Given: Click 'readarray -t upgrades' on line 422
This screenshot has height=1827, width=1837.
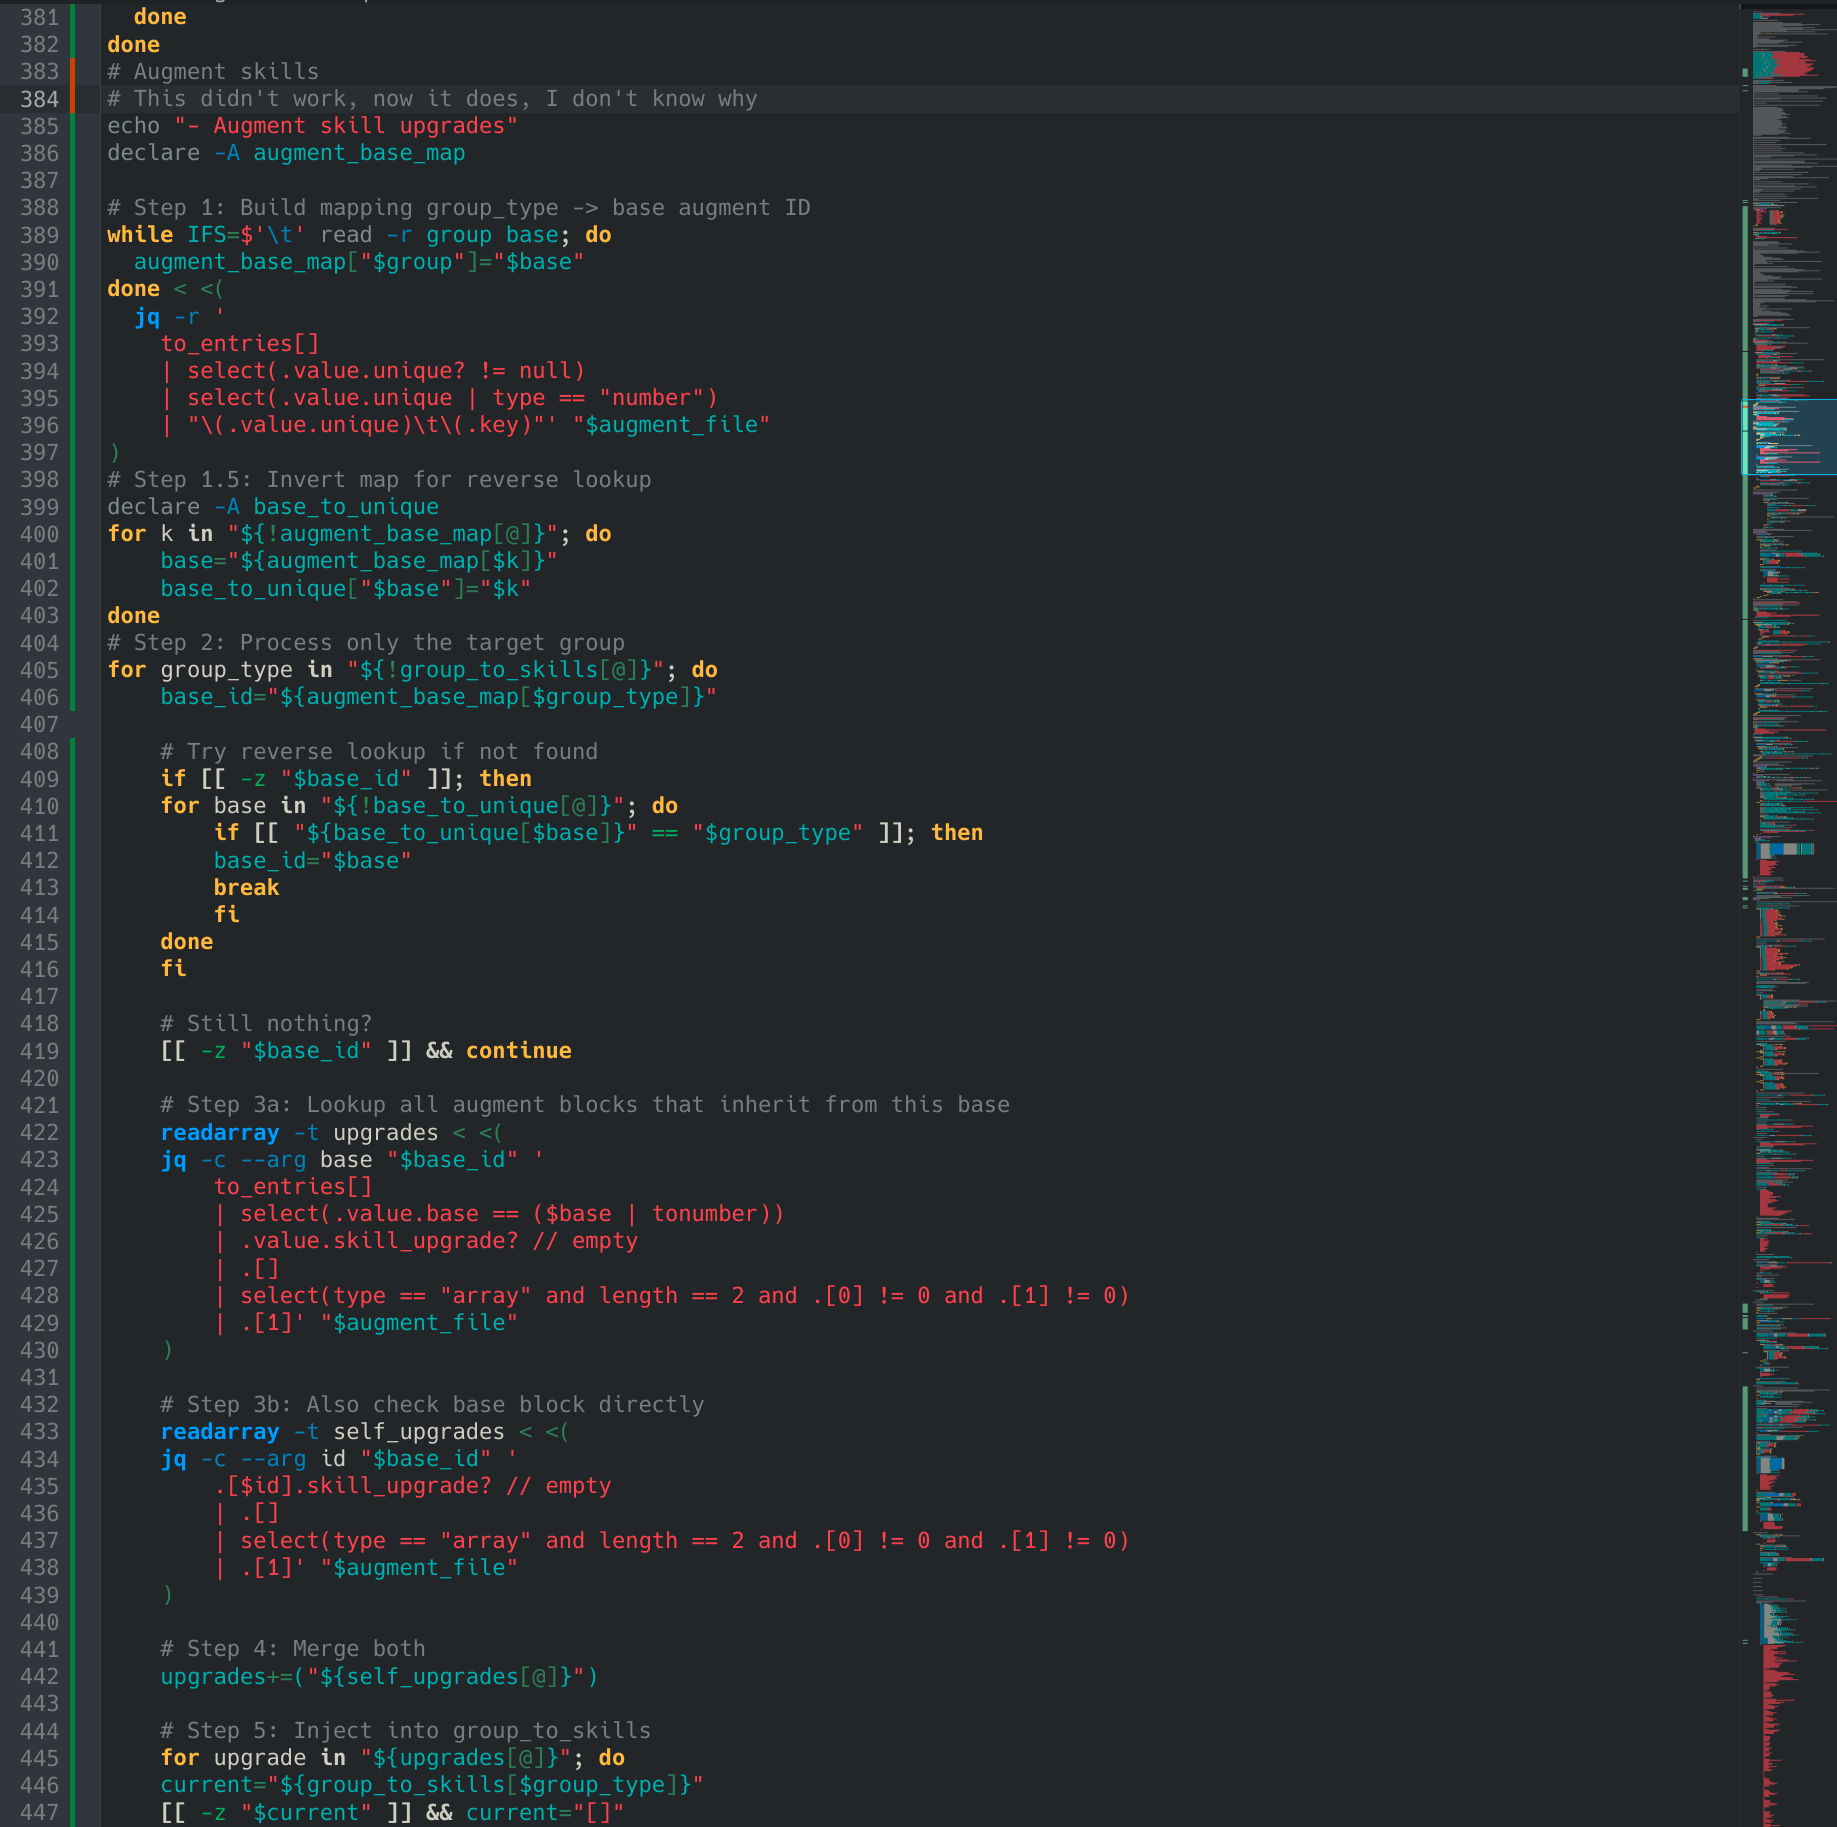Looking at the screenshot, I should [299, 1133].
